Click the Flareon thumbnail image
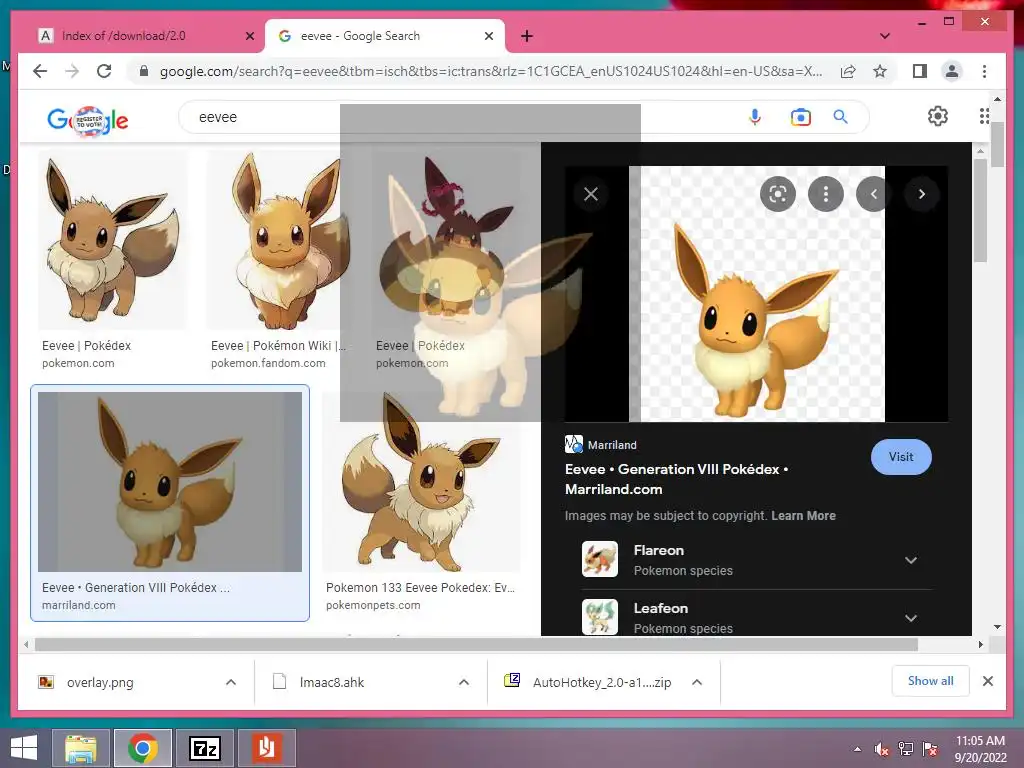 (600, 559)
